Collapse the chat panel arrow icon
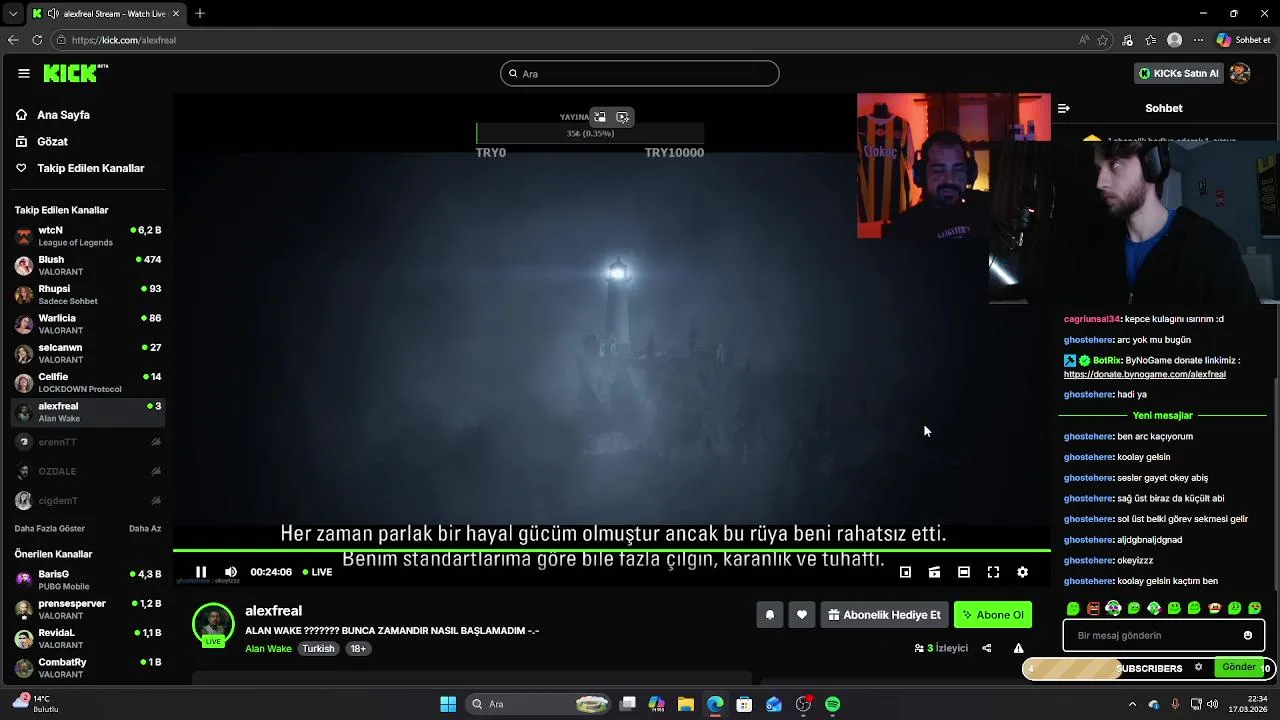 click(x=1064, y=108)
